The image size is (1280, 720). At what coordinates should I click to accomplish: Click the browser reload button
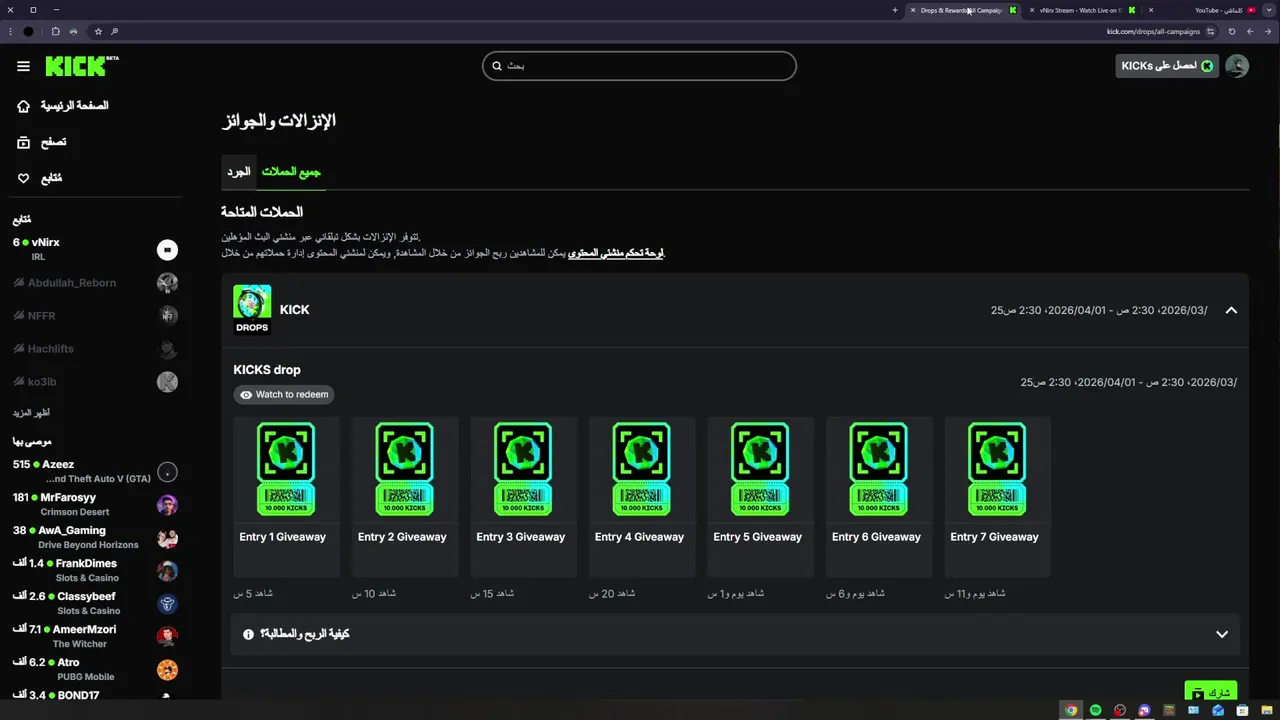[1232, 31]
